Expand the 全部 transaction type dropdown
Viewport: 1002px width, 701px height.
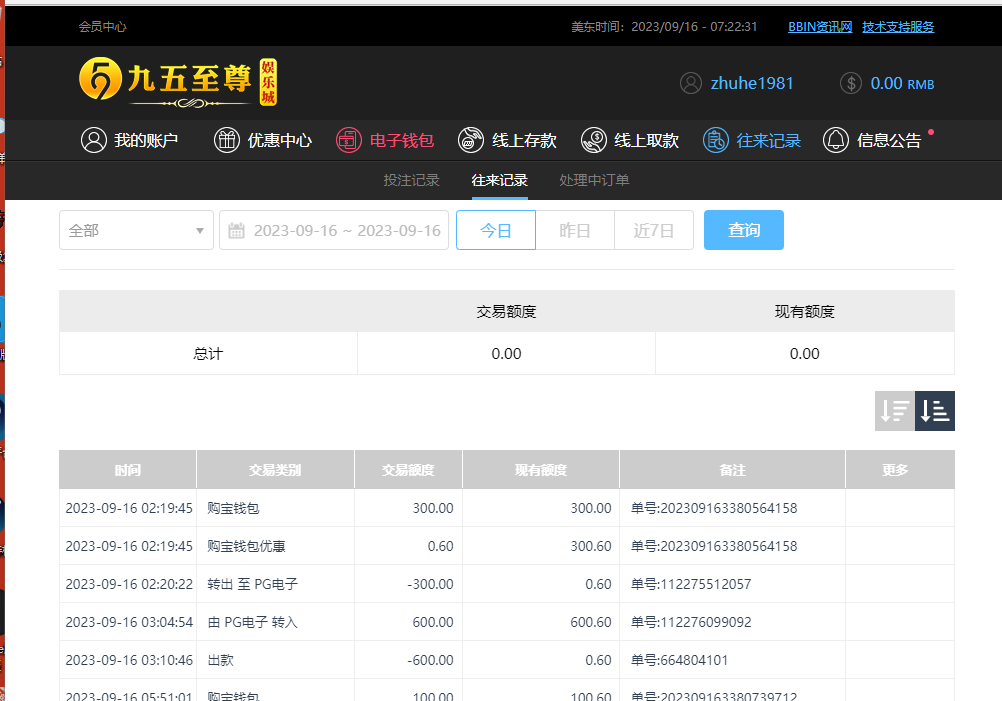136,230
